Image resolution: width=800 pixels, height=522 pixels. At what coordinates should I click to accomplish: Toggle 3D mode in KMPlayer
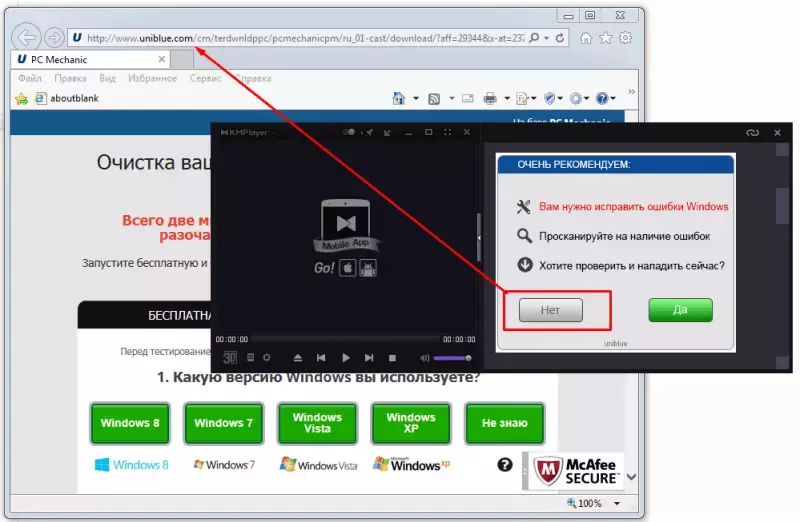point(230,358)
